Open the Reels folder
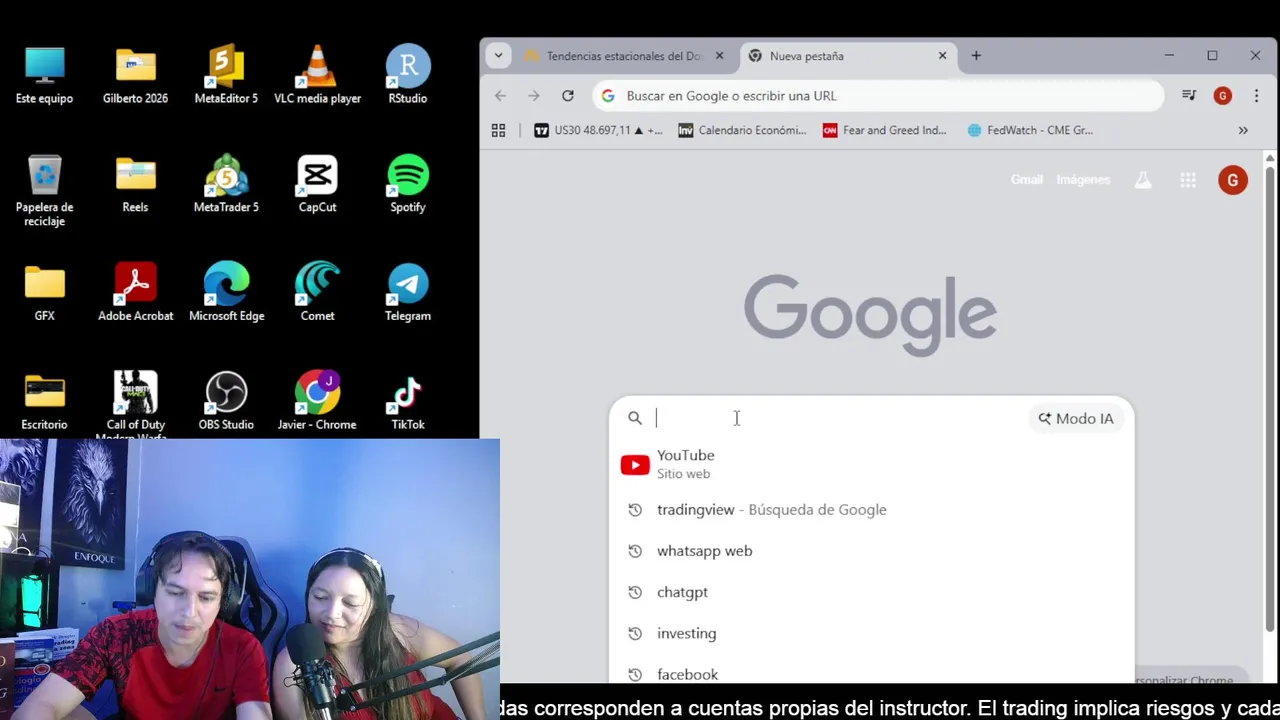This screenshot has width=1280, height=720. coord(135,185)
